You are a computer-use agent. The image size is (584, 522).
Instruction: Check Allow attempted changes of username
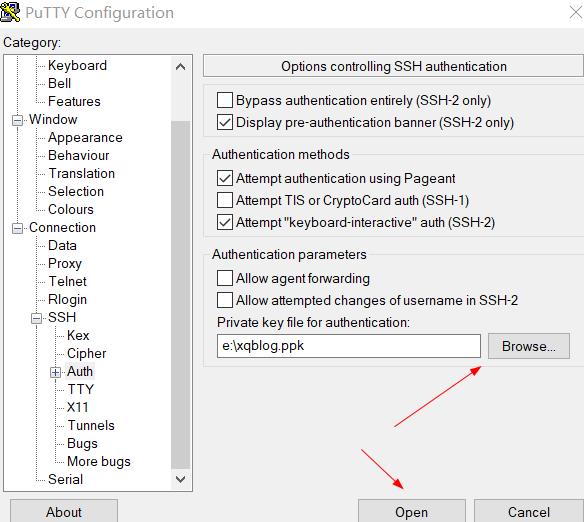tap(225, 300)
